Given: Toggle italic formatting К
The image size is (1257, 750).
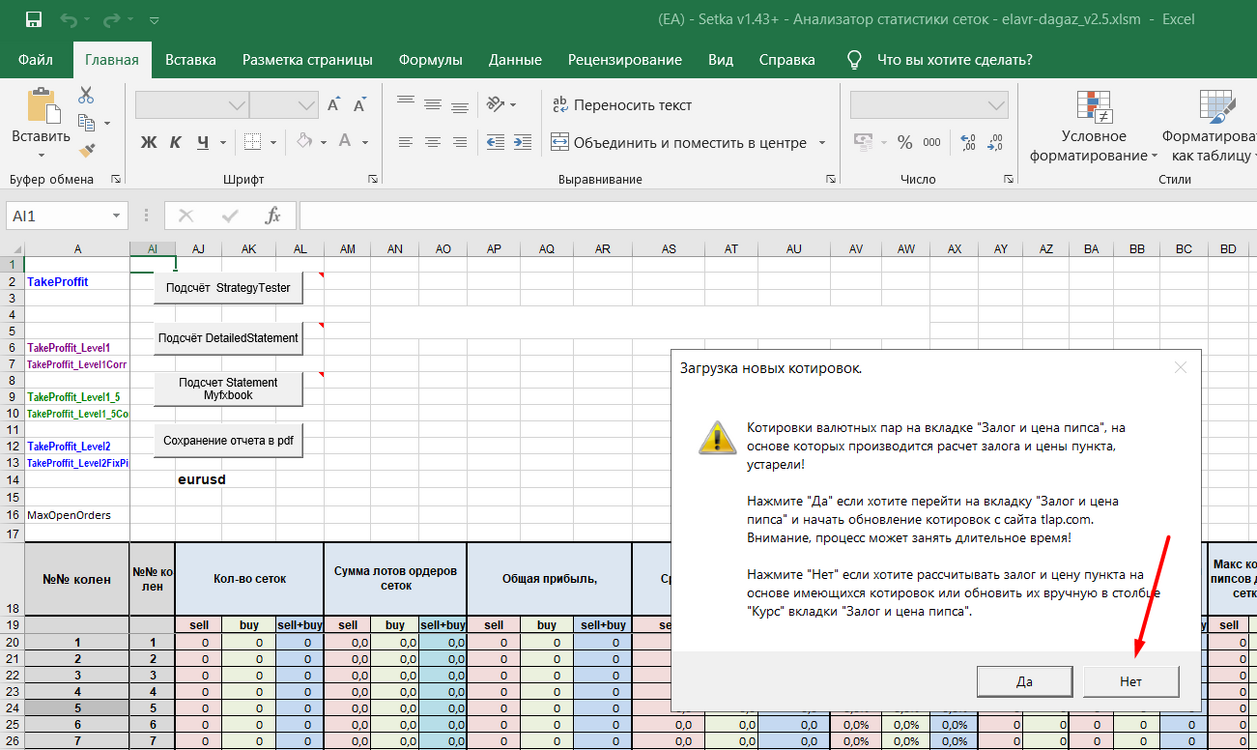Looking at the screenshot, I should (176, 143).
